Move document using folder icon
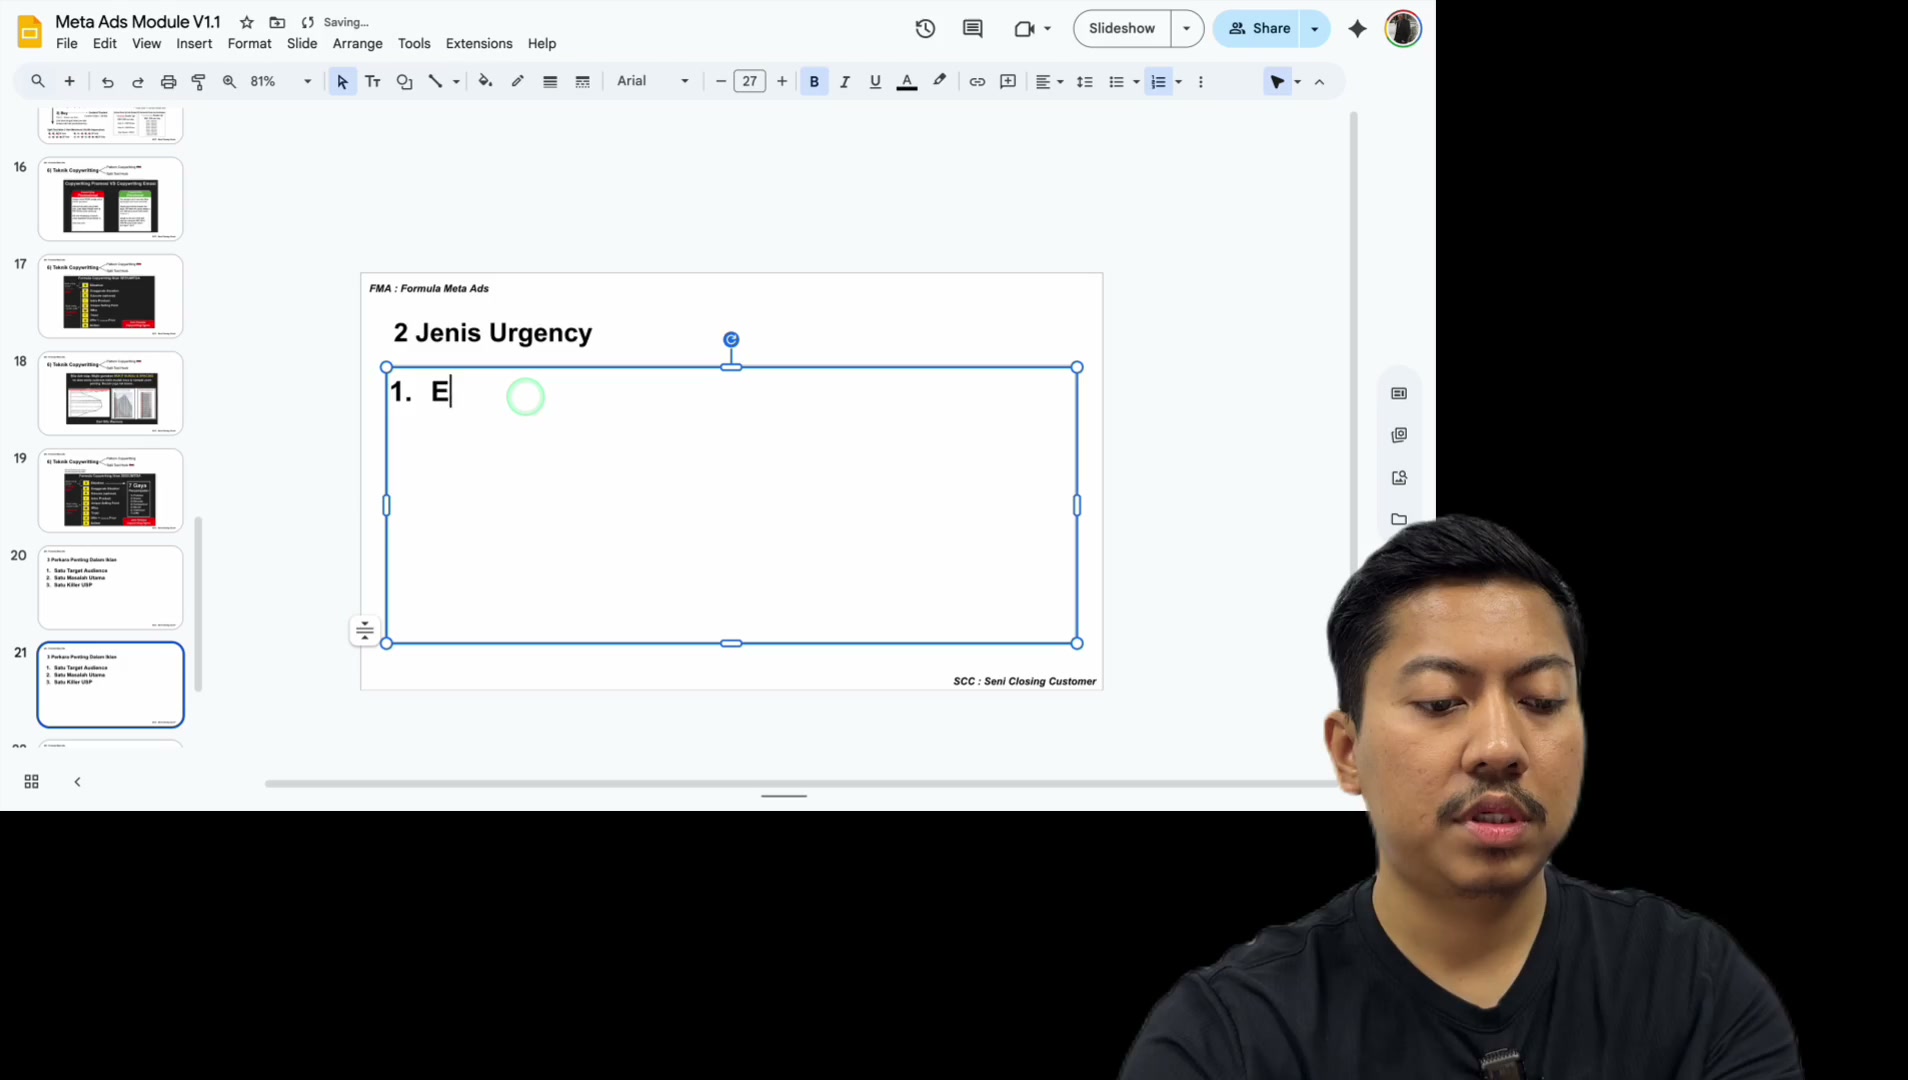This screenshot has width=1908, height=1080. tap(277, 22)
